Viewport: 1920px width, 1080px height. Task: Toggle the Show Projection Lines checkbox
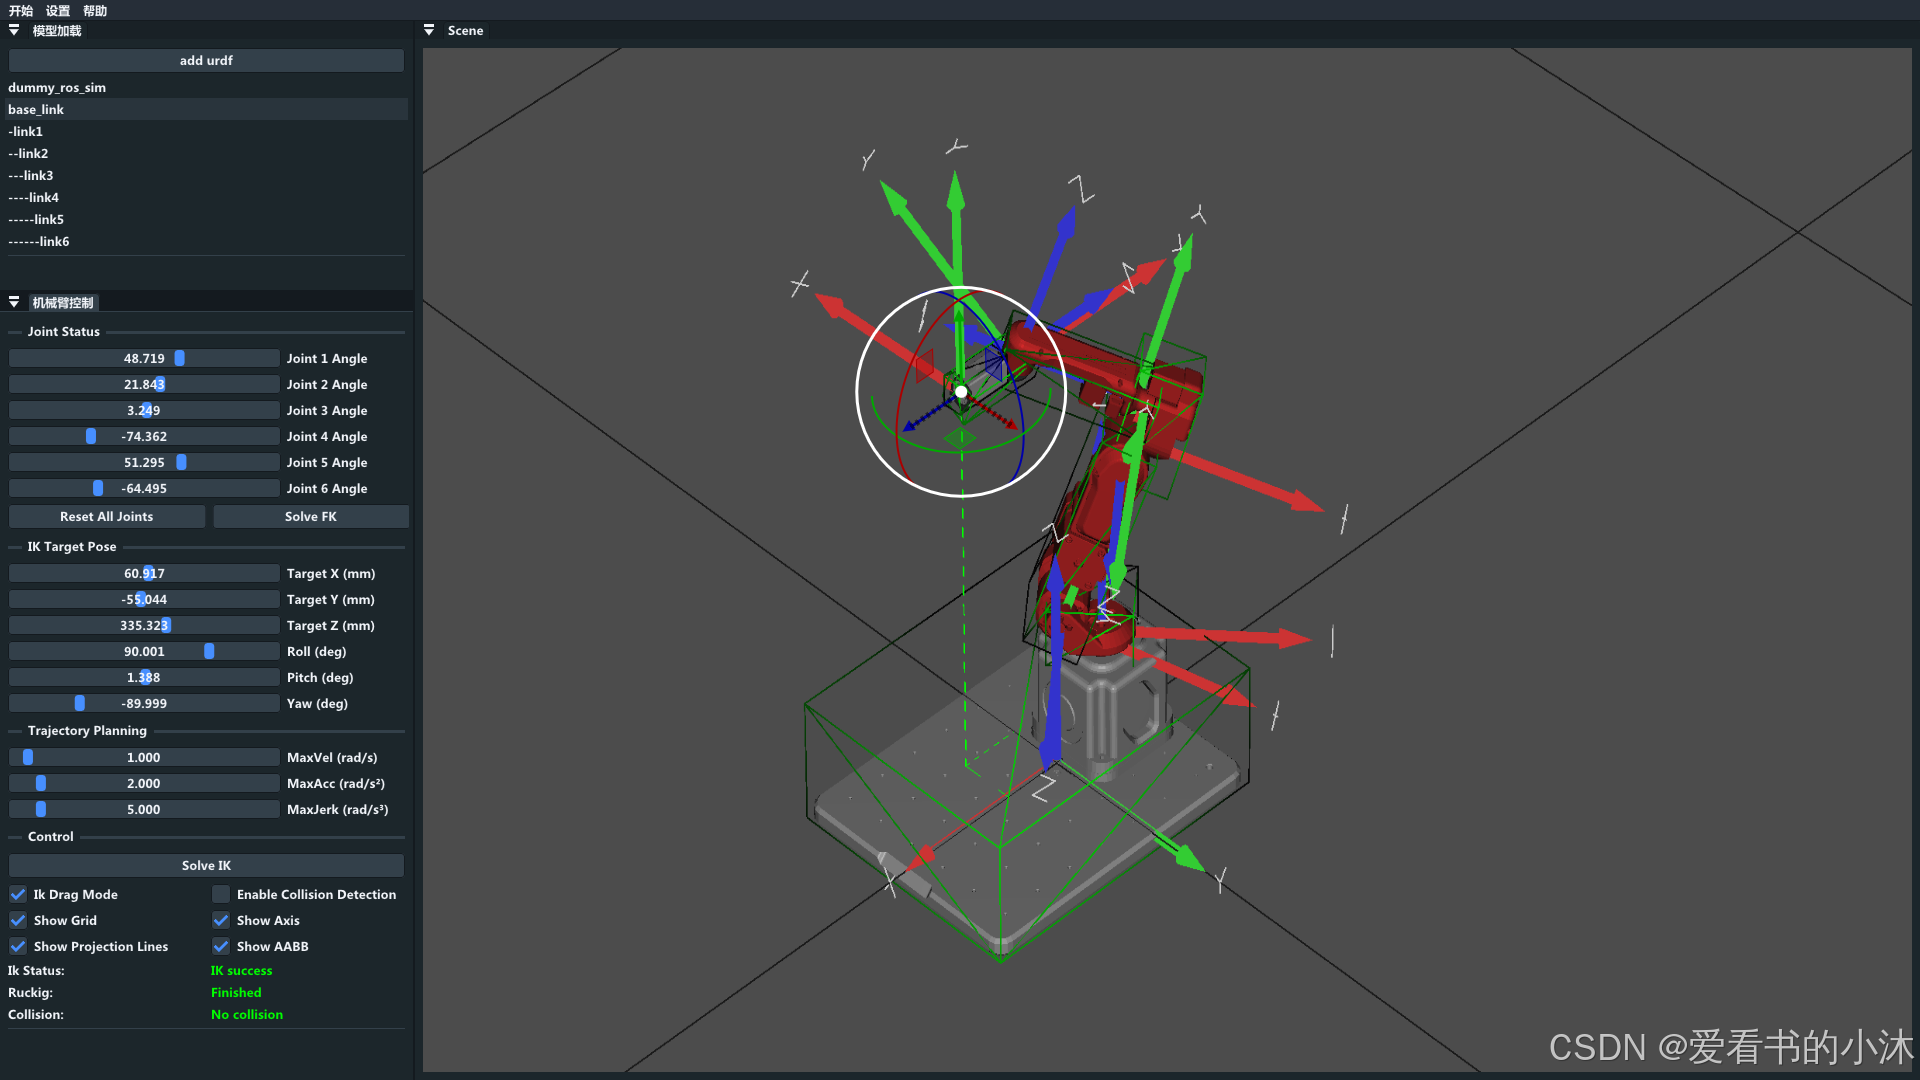[x=18, y=946]
